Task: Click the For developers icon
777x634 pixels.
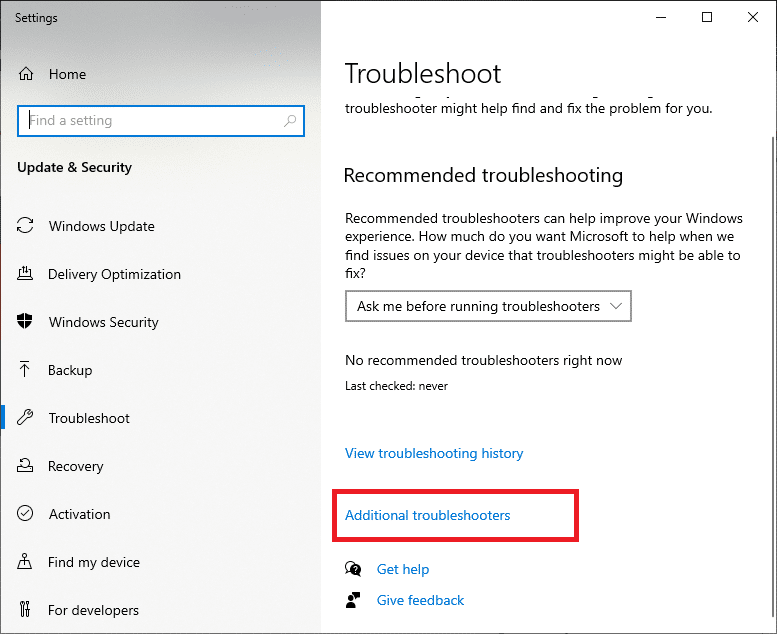Action: click(26, 610)
